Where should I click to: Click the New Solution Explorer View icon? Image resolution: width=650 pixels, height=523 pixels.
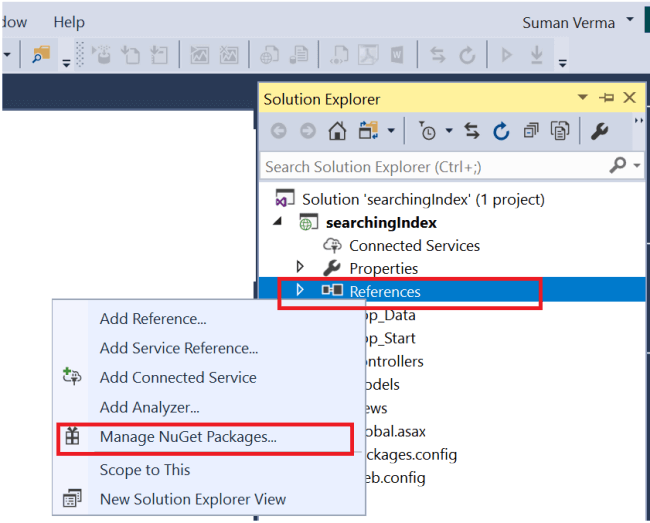point(72,498)
